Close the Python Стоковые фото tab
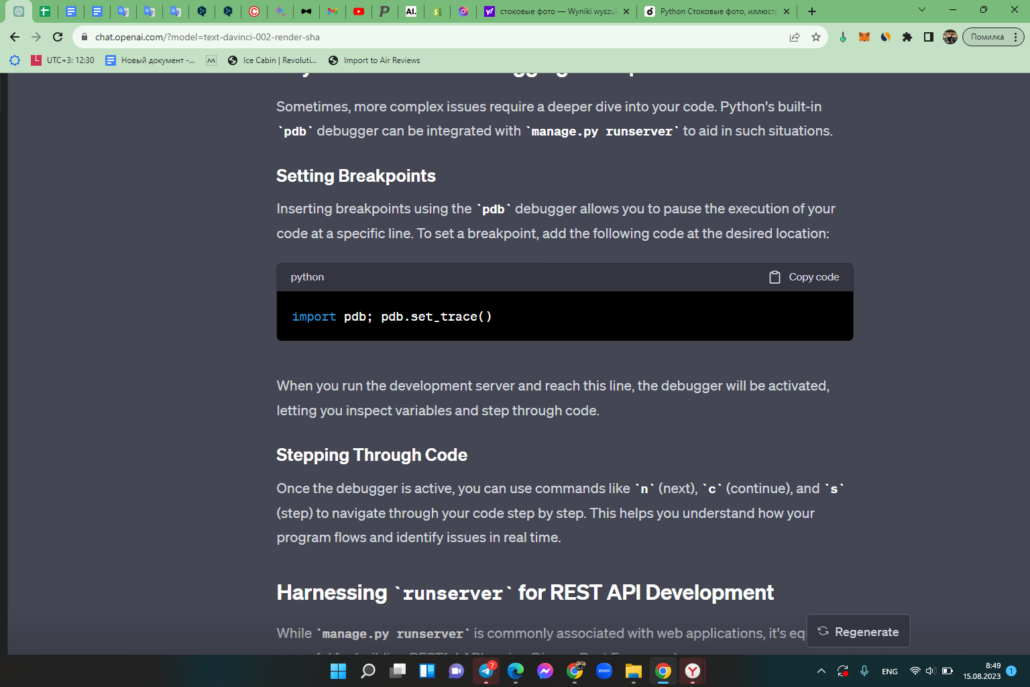Screen dimensions: 1030x687 (786, 11)
